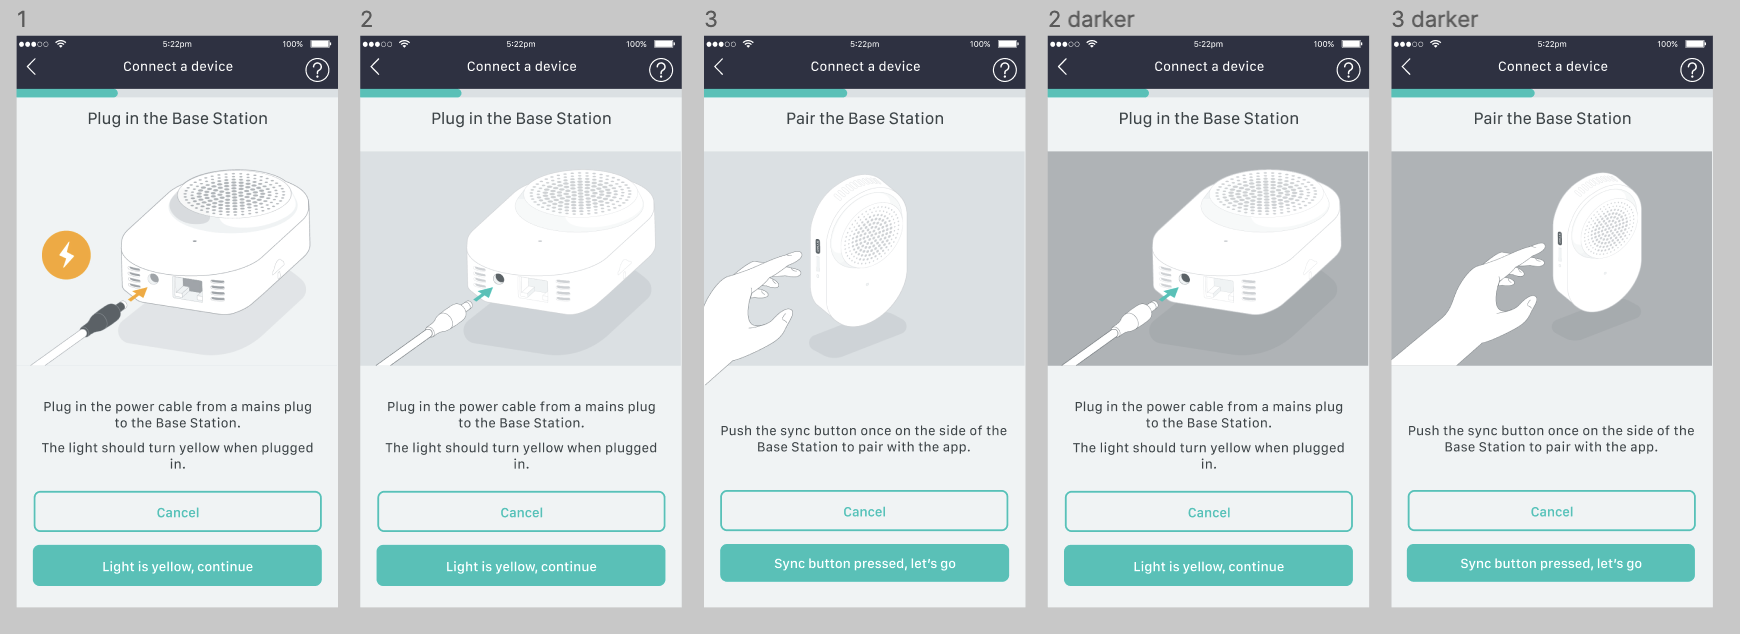
Task: Open help icon in screen 3 darker
Action: tap(1692, 70)
